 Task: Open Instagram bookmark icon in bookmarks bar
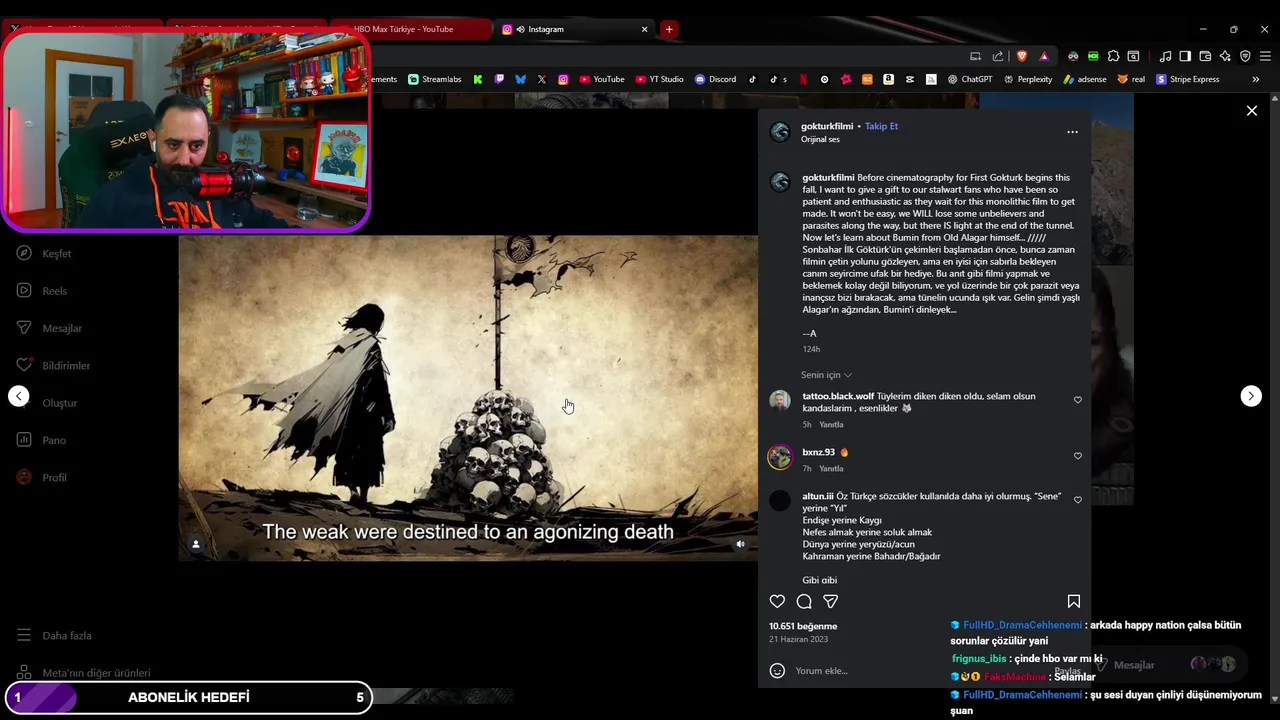[x=563, y=79]
